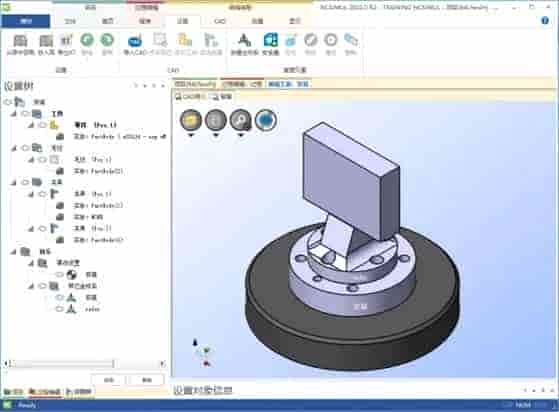Image resolution: width=559 pixels, height=412 pixels.
Task: Switch to the blue-highlighted third document tab
Action: pos(288,84)
